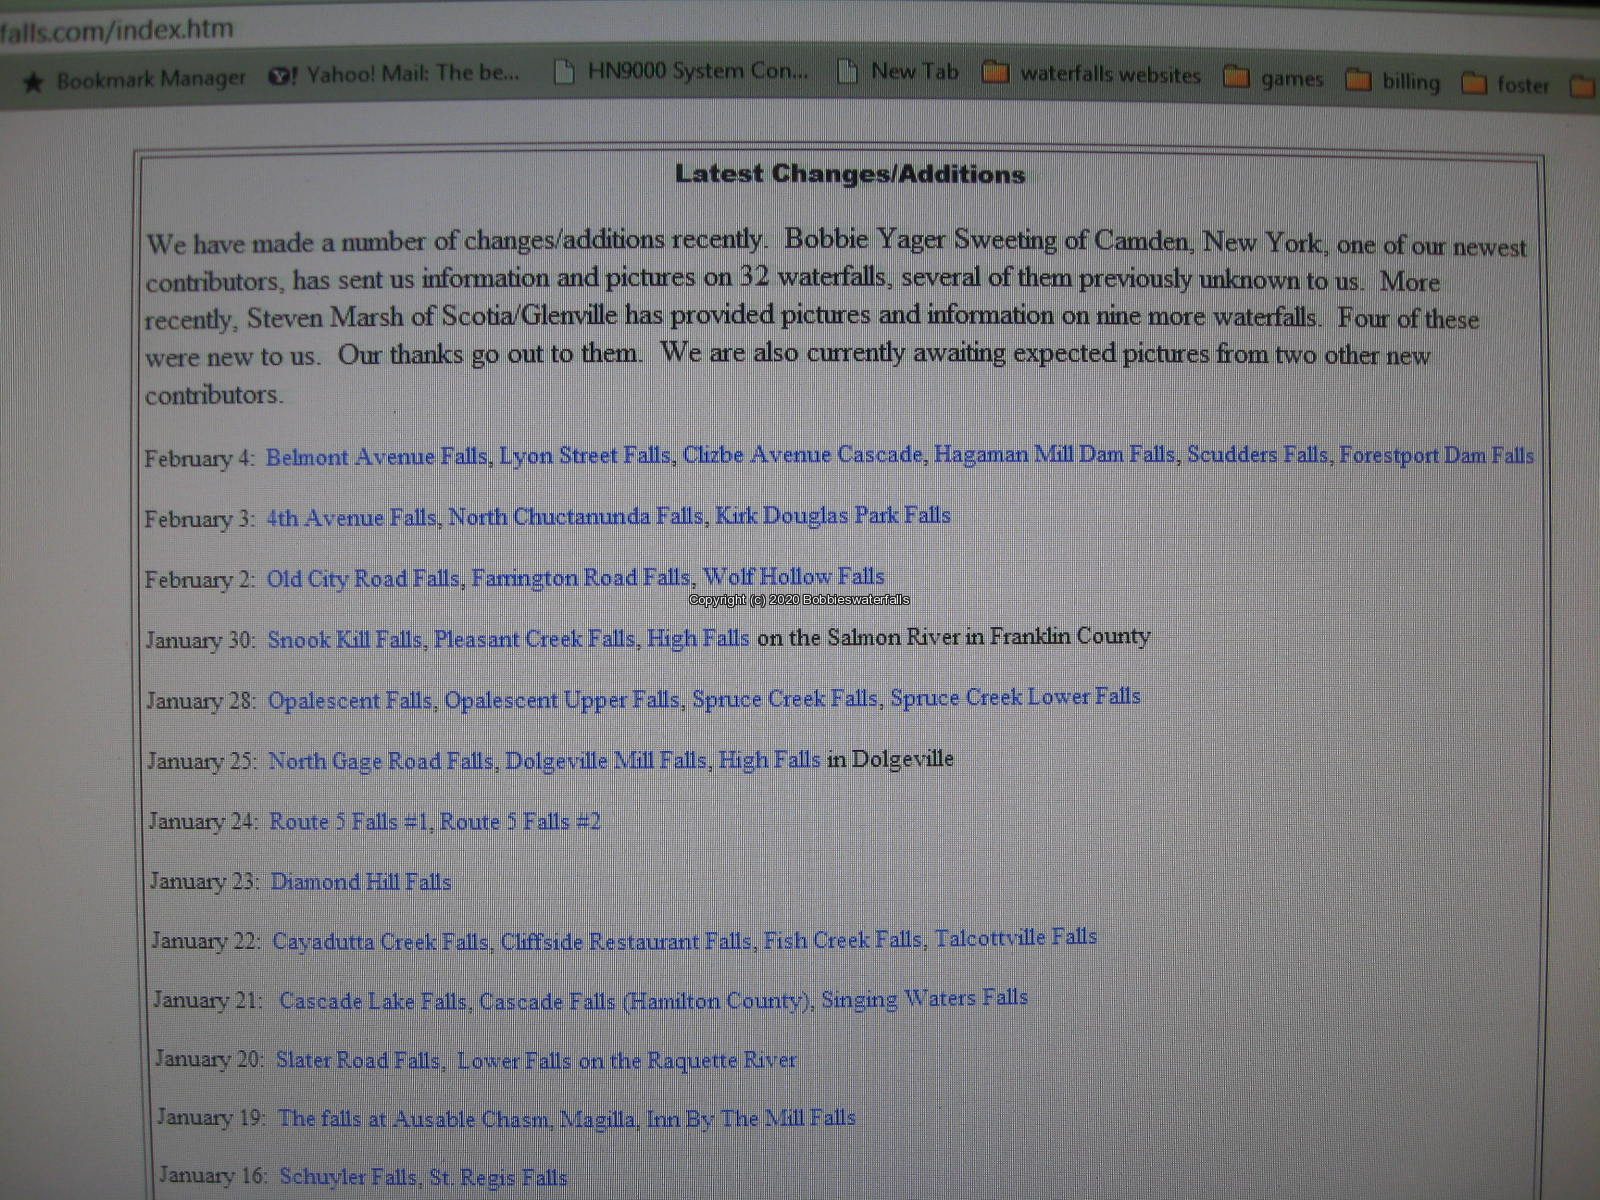Viewport: 1600px width, 1200px height.
Task: Open Spruce Creek Lower Falls link
Action: pyautogui.click(x=1016, y=697)
